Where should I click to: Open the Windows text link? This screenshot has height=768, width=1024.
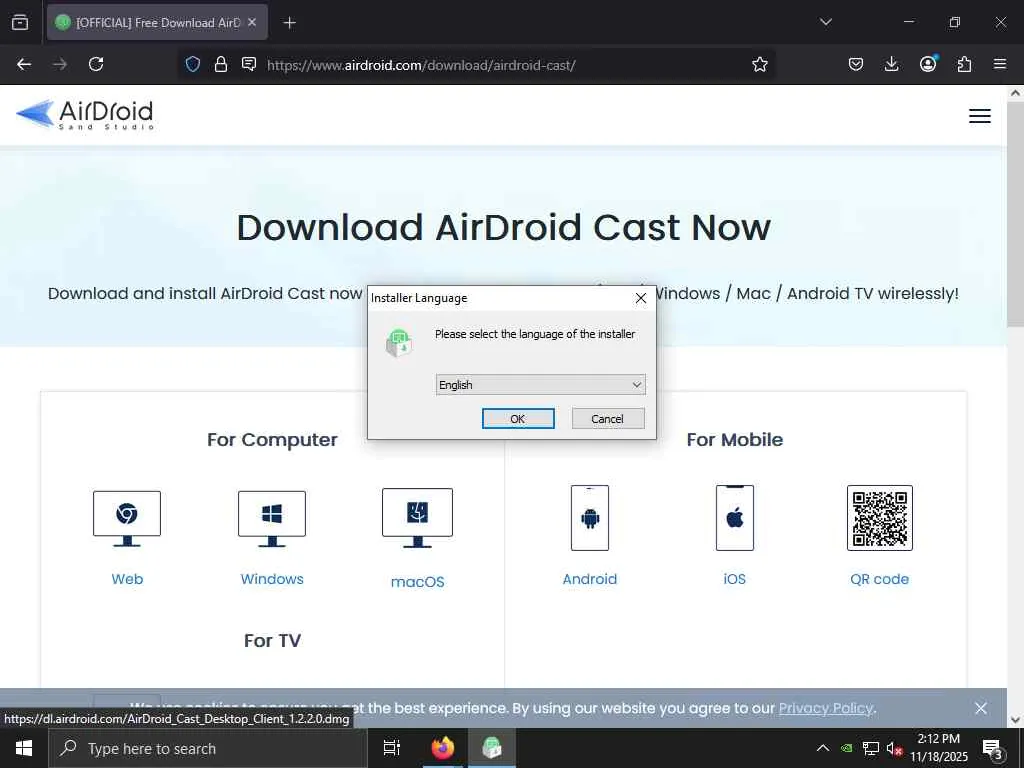pos(272,579)
